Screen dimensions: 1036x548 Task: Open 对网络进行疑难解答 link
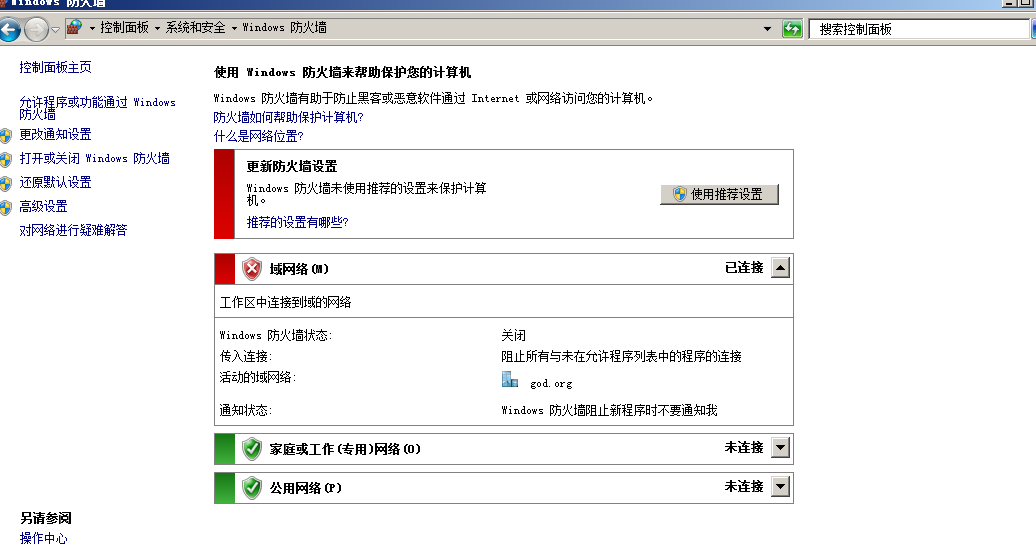point(73,230)
